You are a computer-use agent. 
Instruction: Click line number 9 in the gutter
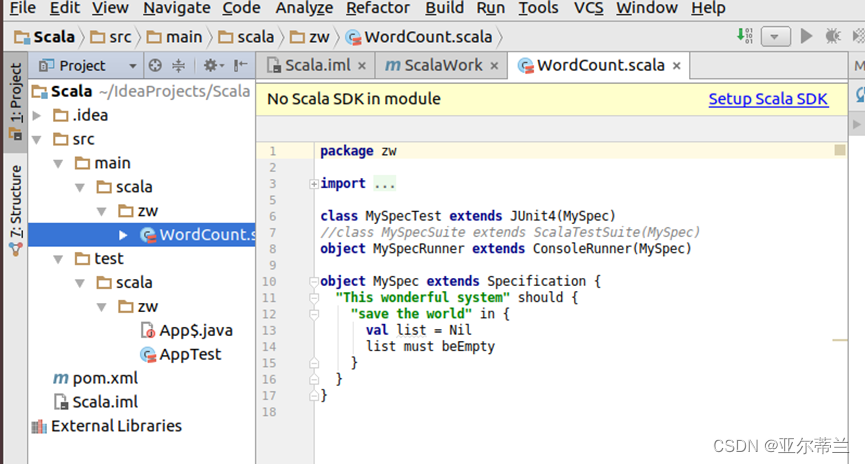pyautogui.click(x=273, y=265)
